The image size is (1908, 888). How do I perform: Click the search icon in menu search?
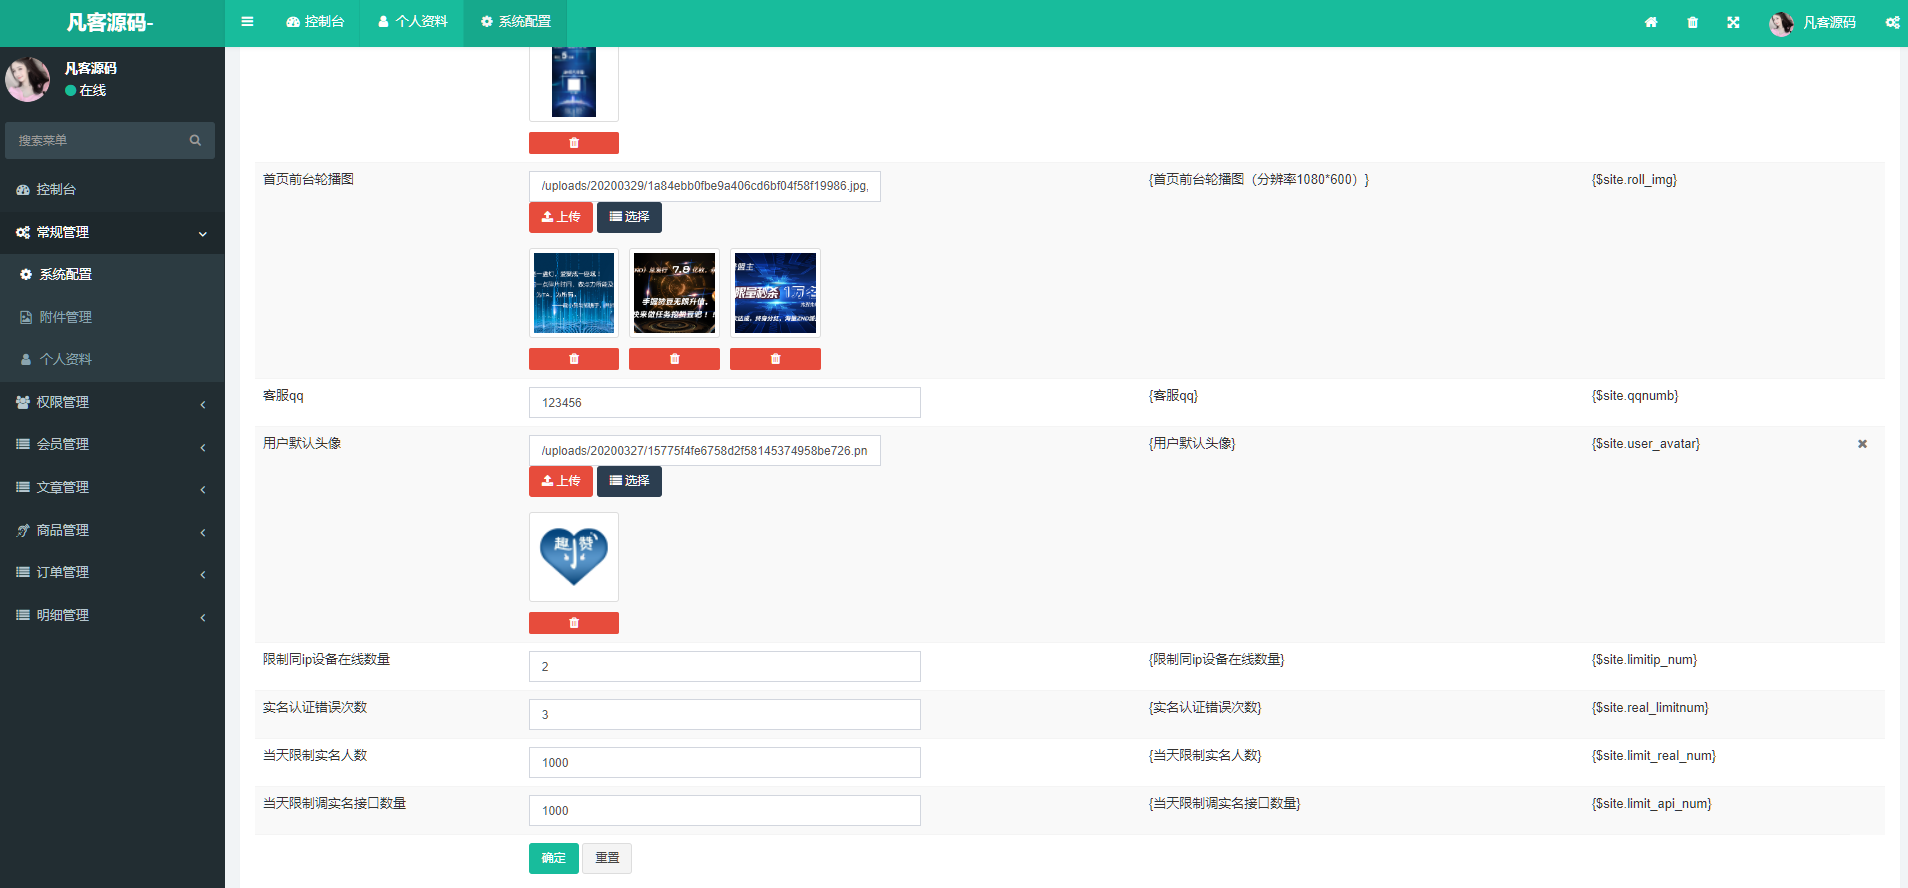tap(195, 141)
